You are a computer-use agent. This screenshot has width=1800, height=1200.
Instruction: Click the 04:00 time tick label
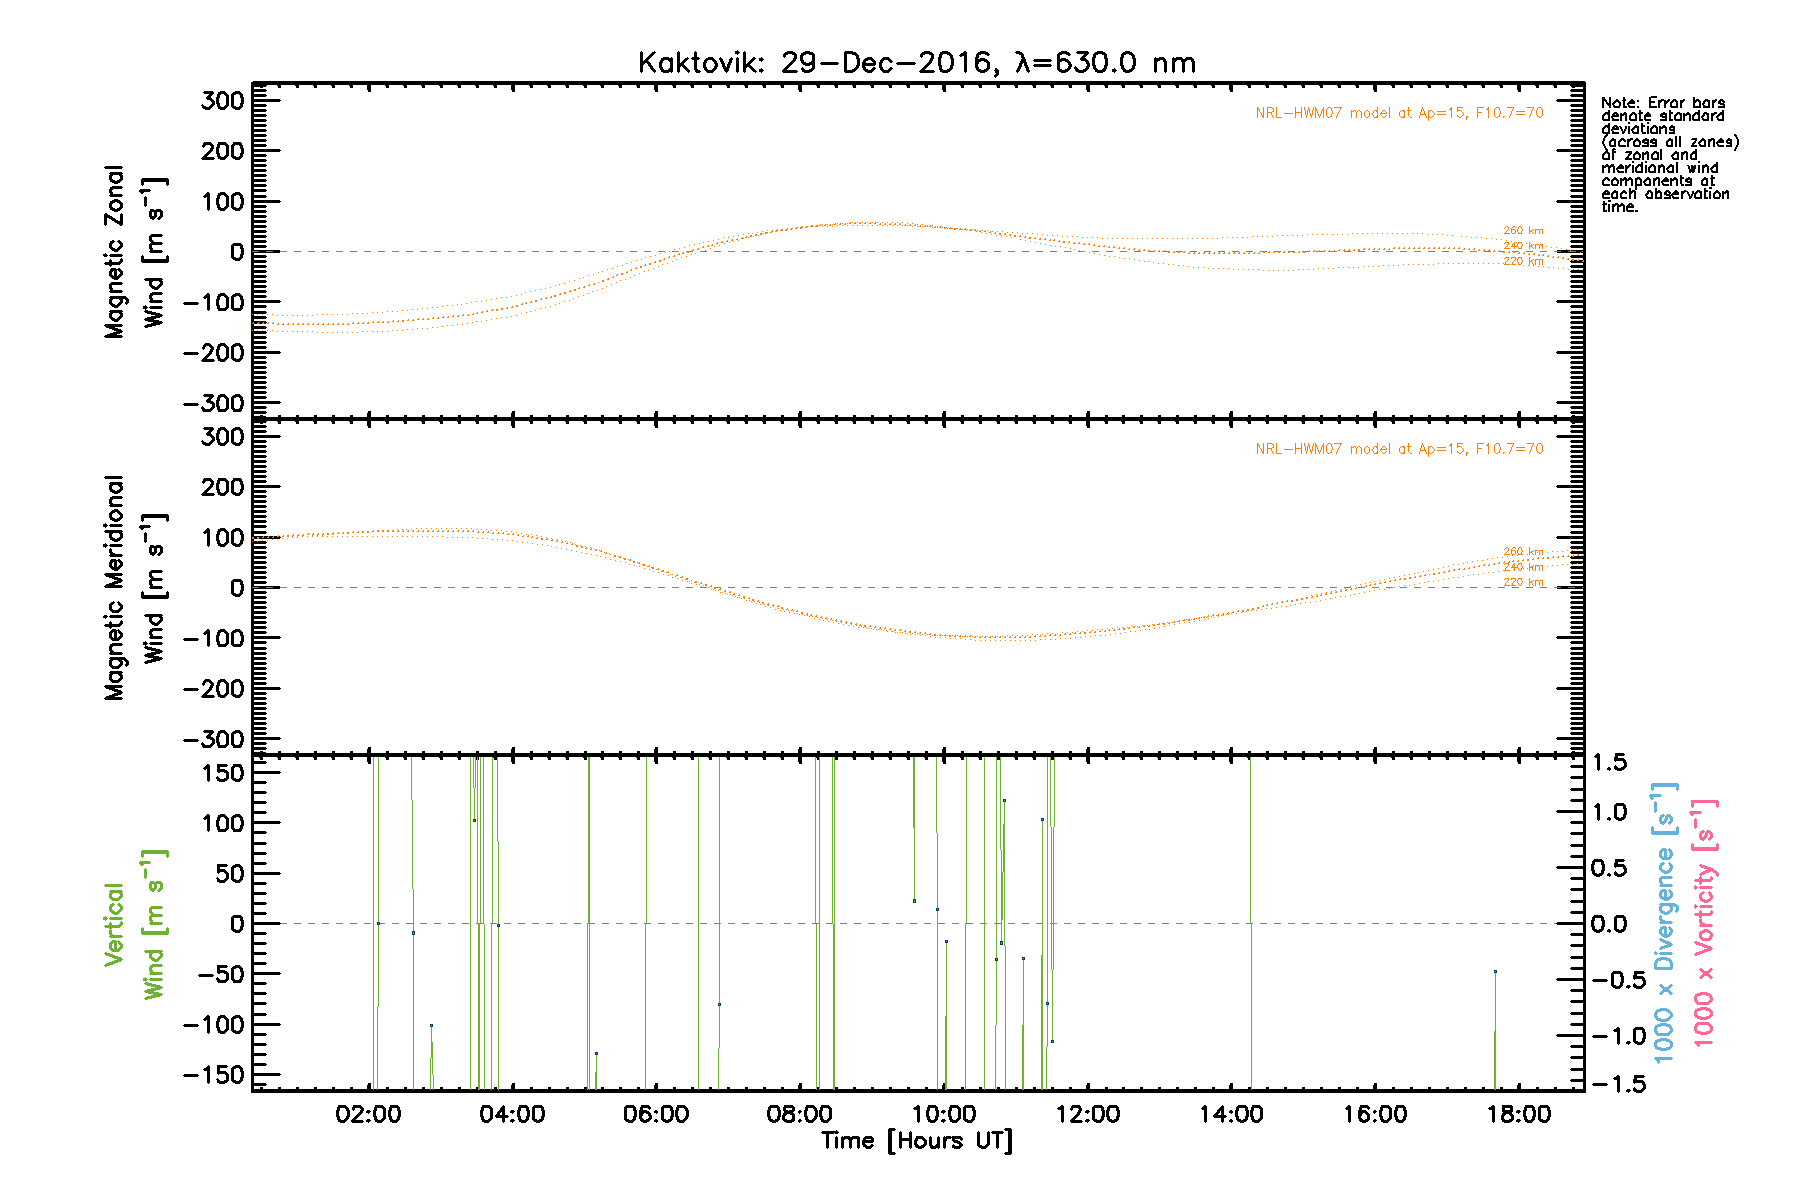(x=512, y=1115)
